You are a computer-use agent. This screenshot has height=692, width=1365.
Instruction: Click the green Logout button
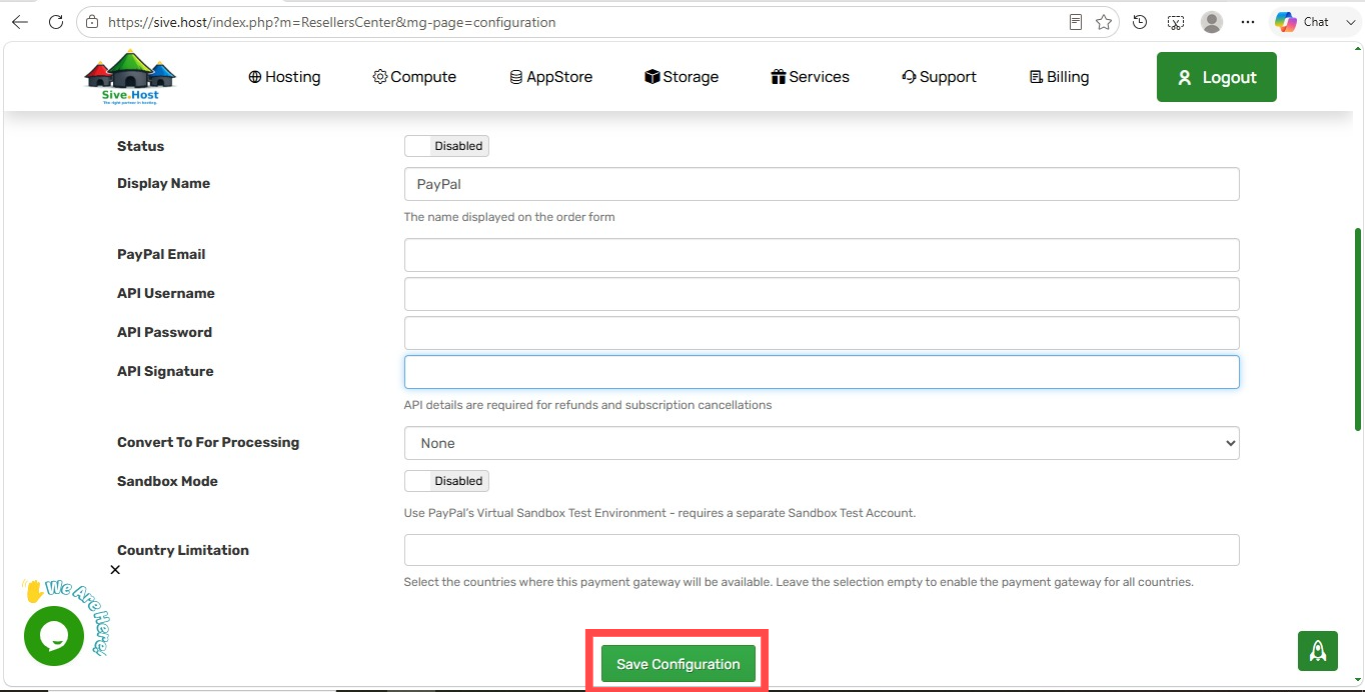point(1216,77)
